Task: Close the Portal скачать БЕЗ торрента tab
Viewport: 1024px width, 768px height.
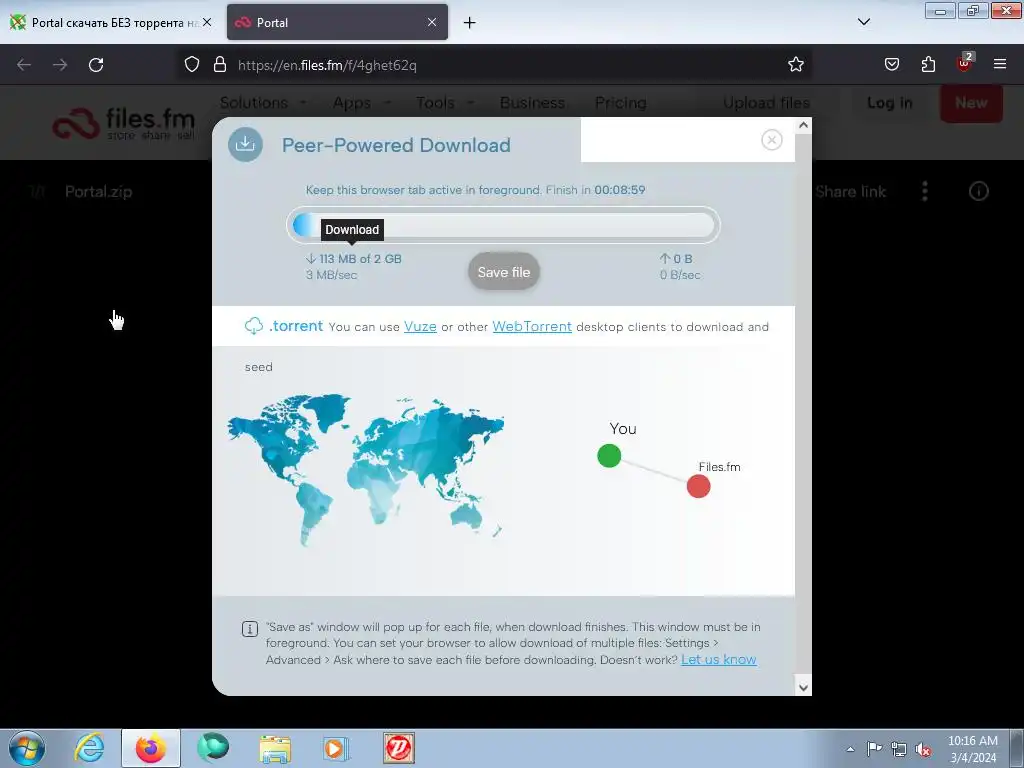Action: (x=207, y=22)
